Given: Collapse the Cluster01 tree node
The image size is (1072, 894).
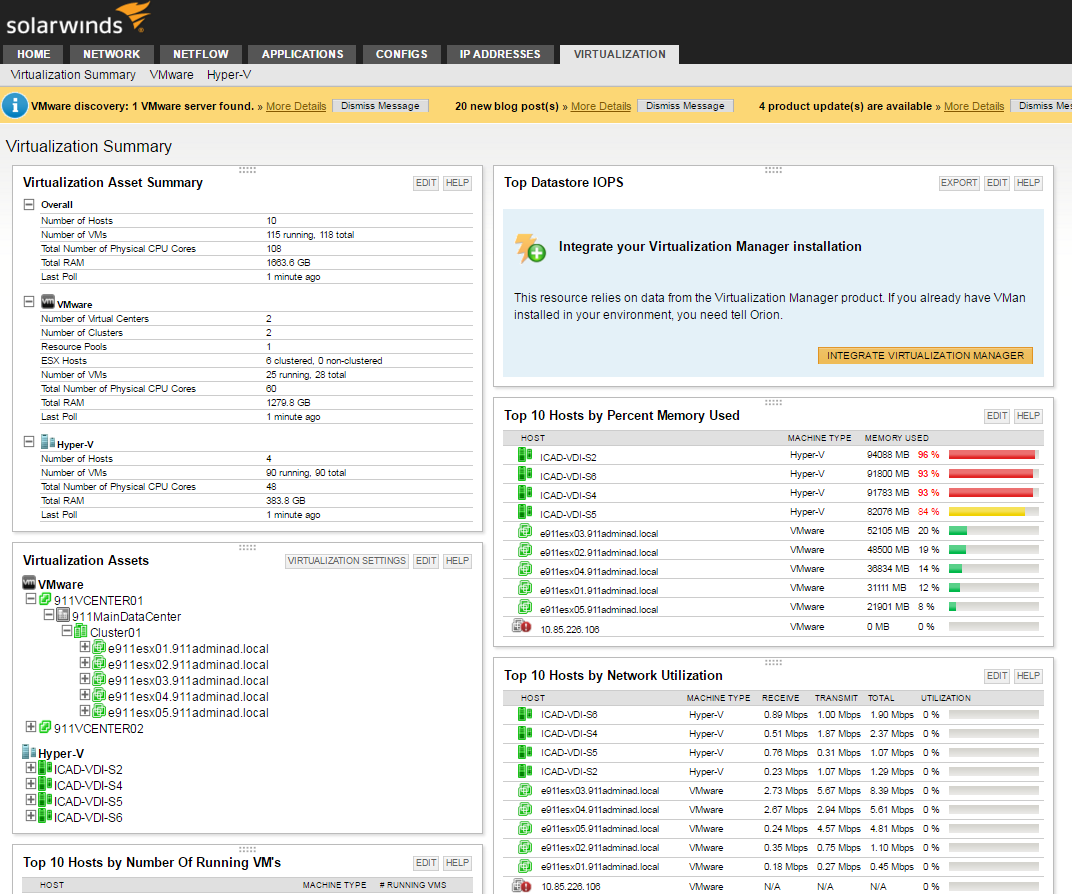Looking at the screenshot, I should tap(66, 631).
